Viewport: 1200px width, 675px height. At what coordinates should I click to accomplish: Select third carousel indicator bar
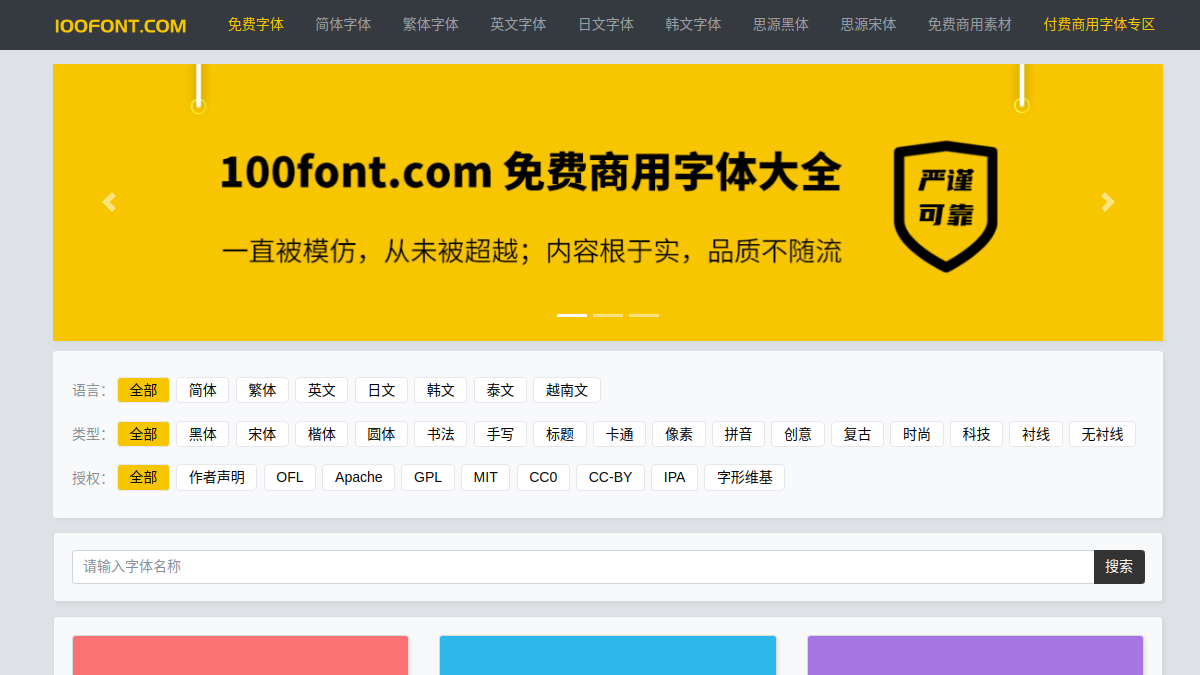[644, 315]
